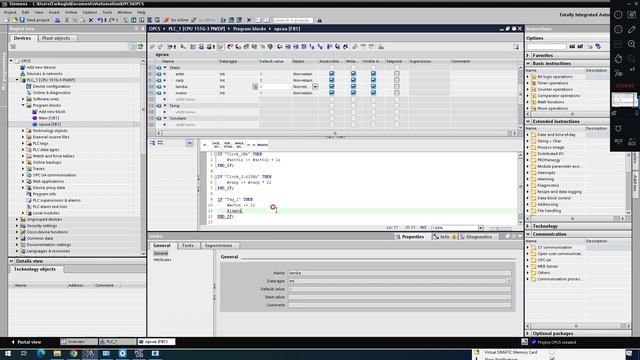The image size is (640, 360).
Task: Collapse the Static section in interface table
Action: point(165,68)
